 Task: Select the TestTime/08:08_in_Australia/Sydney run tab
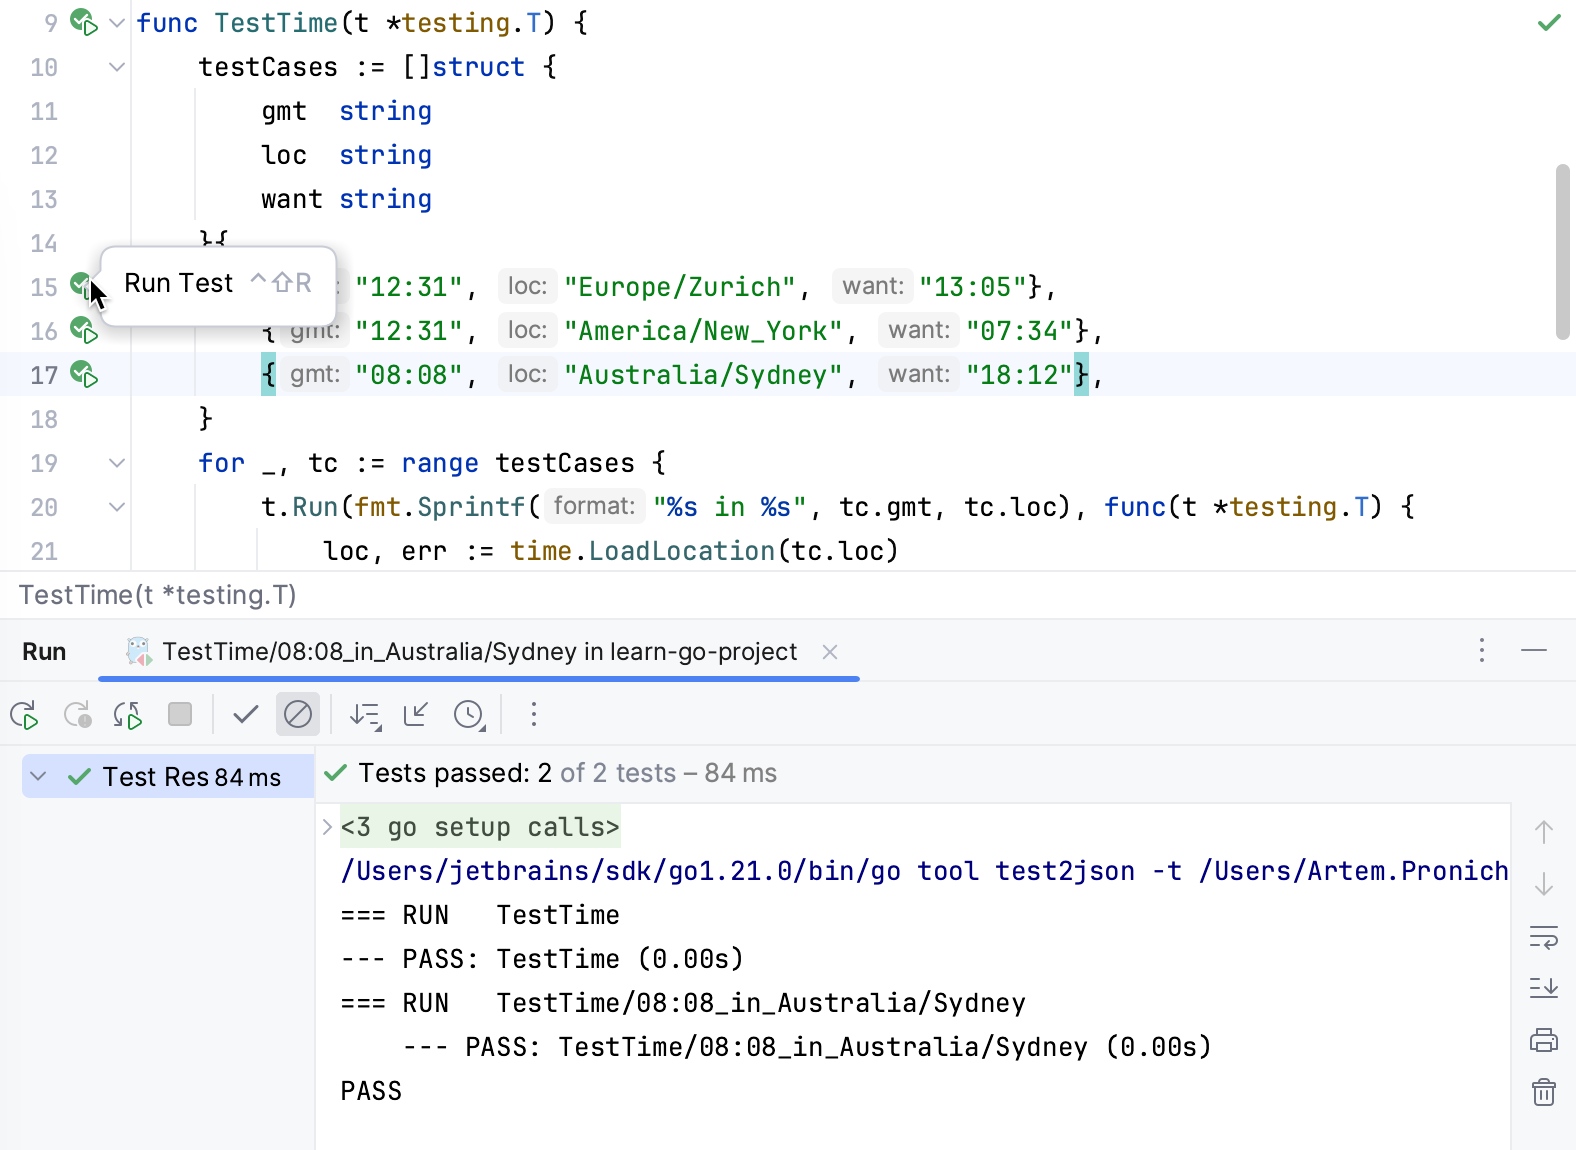pyautogui.click(x=479, y=652)
